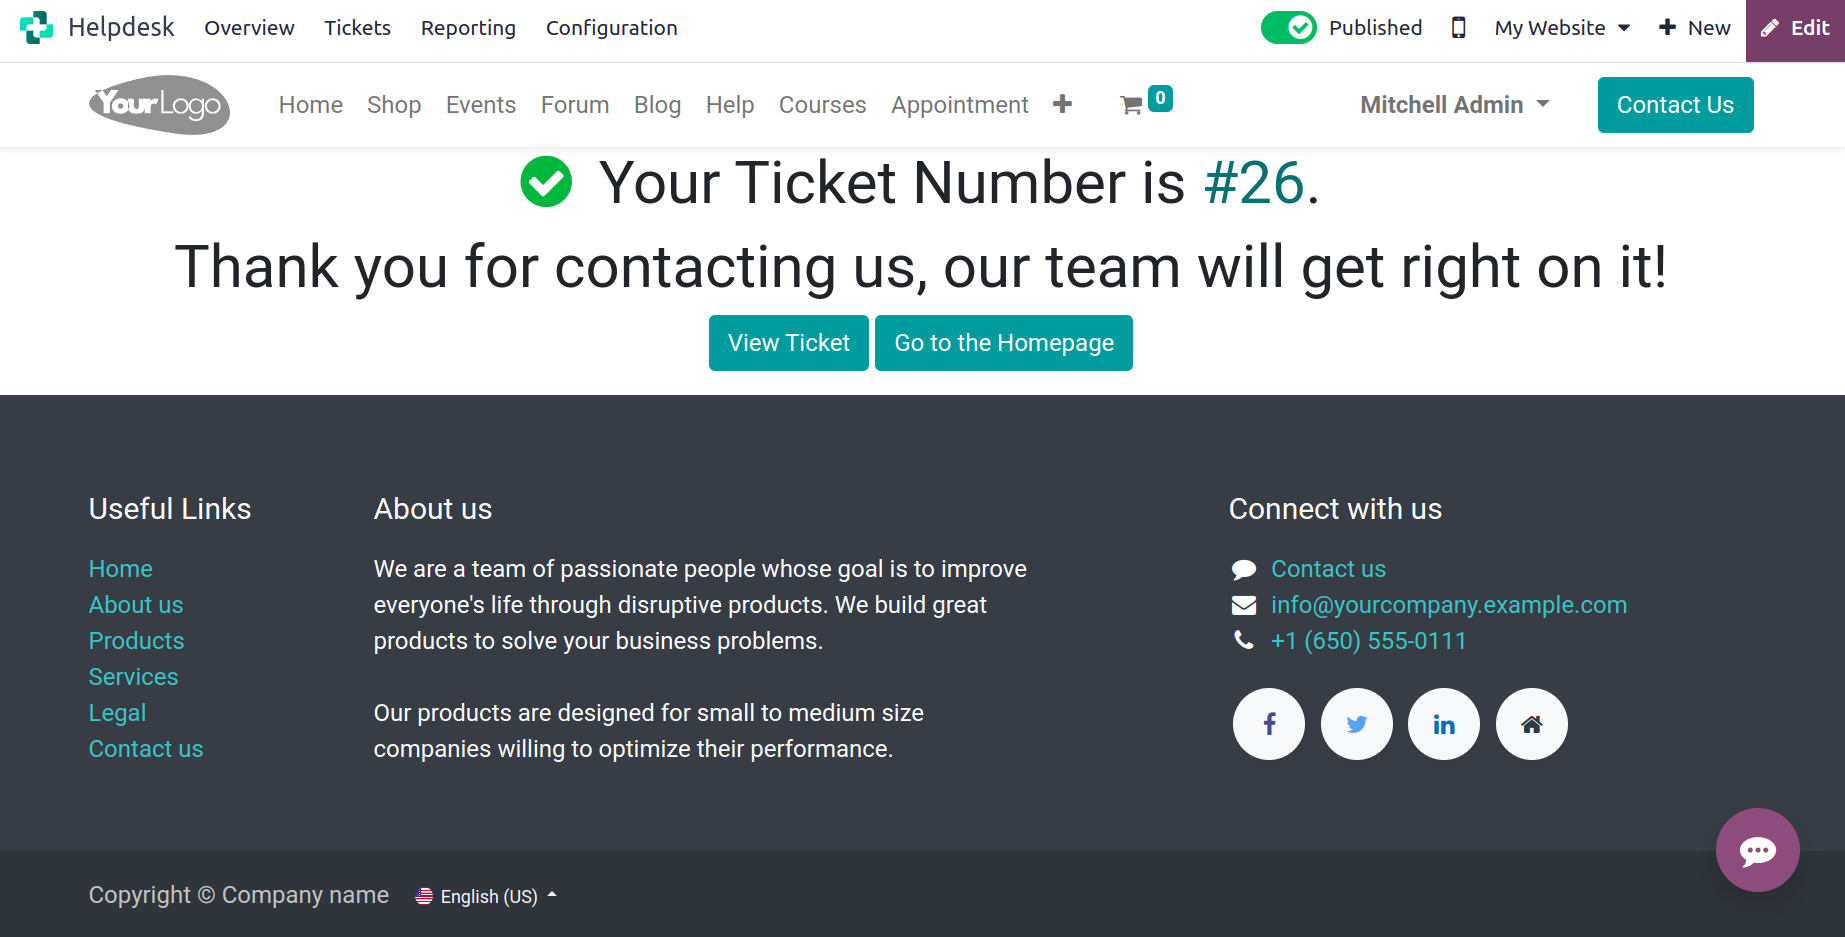Expand the English (US) language selector
This screenshot has width=1845, height=937.
pos(486,896)
